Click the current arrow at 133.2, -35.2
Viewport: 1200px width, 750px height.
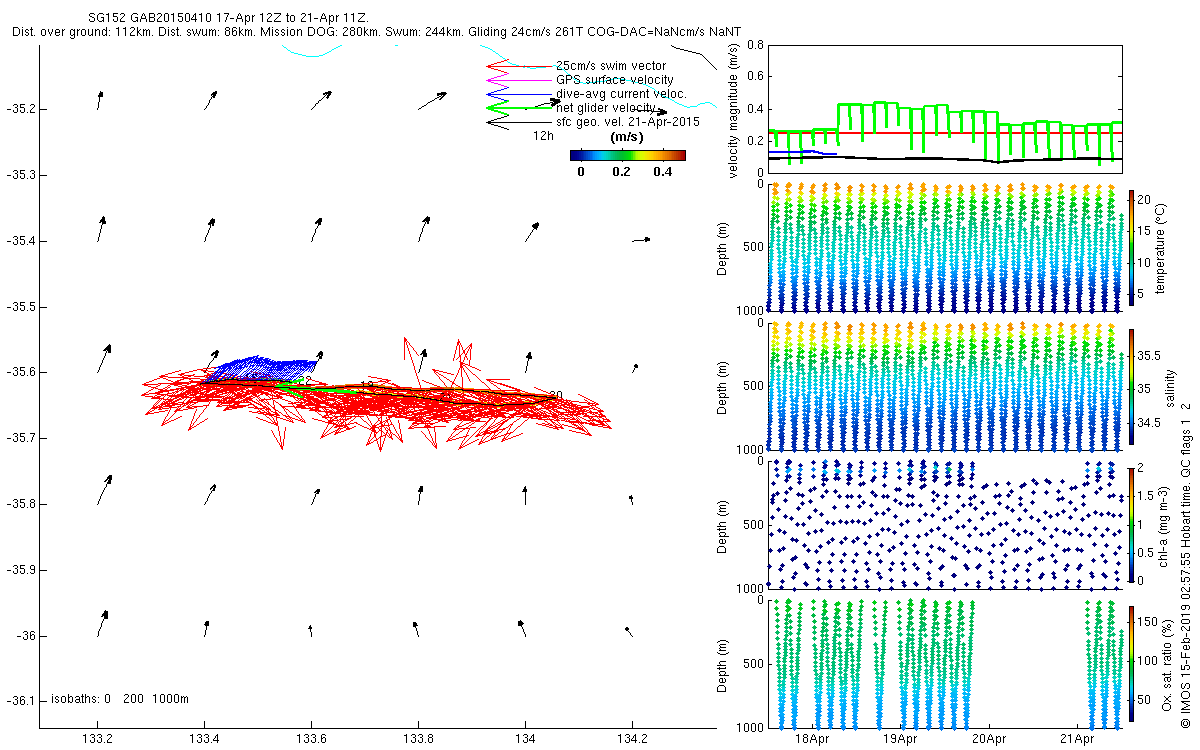point(100,100)
